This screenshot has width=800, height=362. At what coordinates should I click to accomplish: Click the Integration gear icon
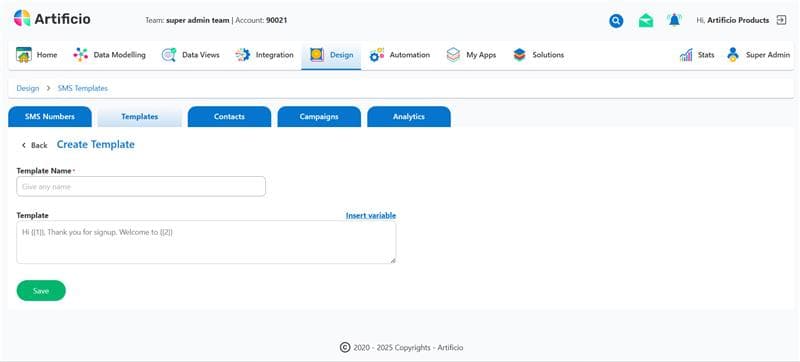pos(243,55)
